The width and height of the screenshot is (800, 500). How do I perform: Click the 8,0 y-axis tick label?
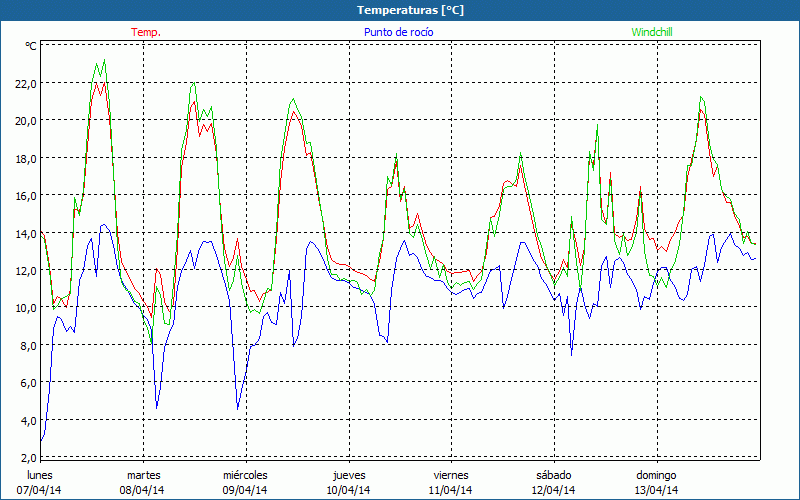pos(27,346)
